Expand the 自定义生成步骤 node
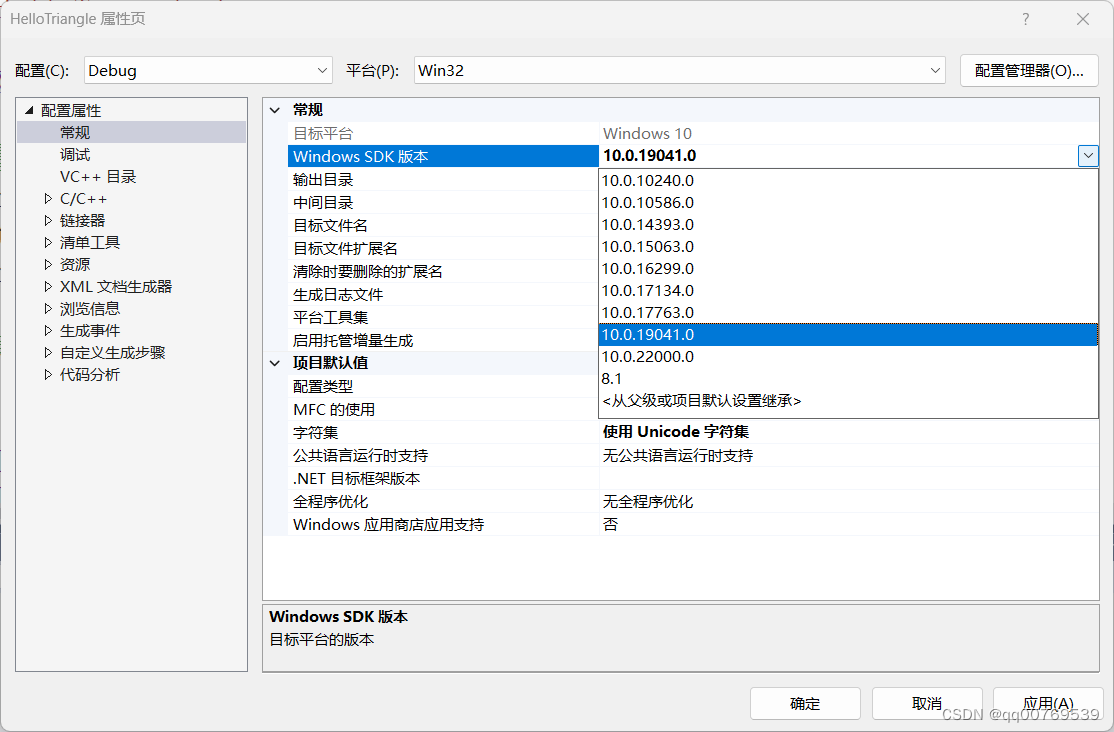Image resolution: width=1114 pixels, height=732 pixels. pyautogui.click(x=48, y=352)
